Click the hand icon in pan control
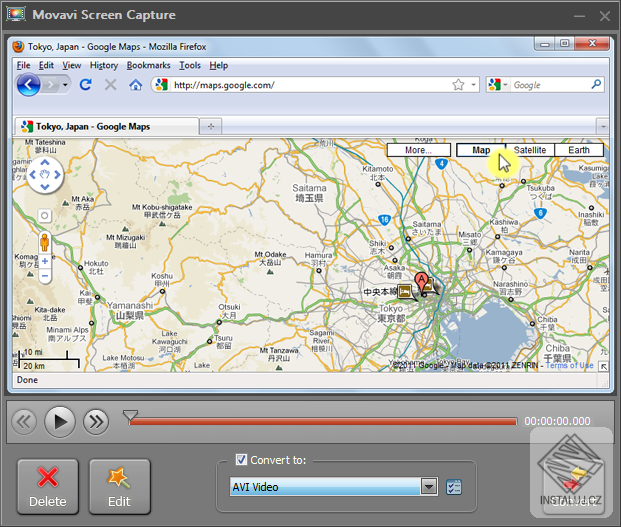Image resolution: width=621 pixels, height=527 pixels. point(45,175)
